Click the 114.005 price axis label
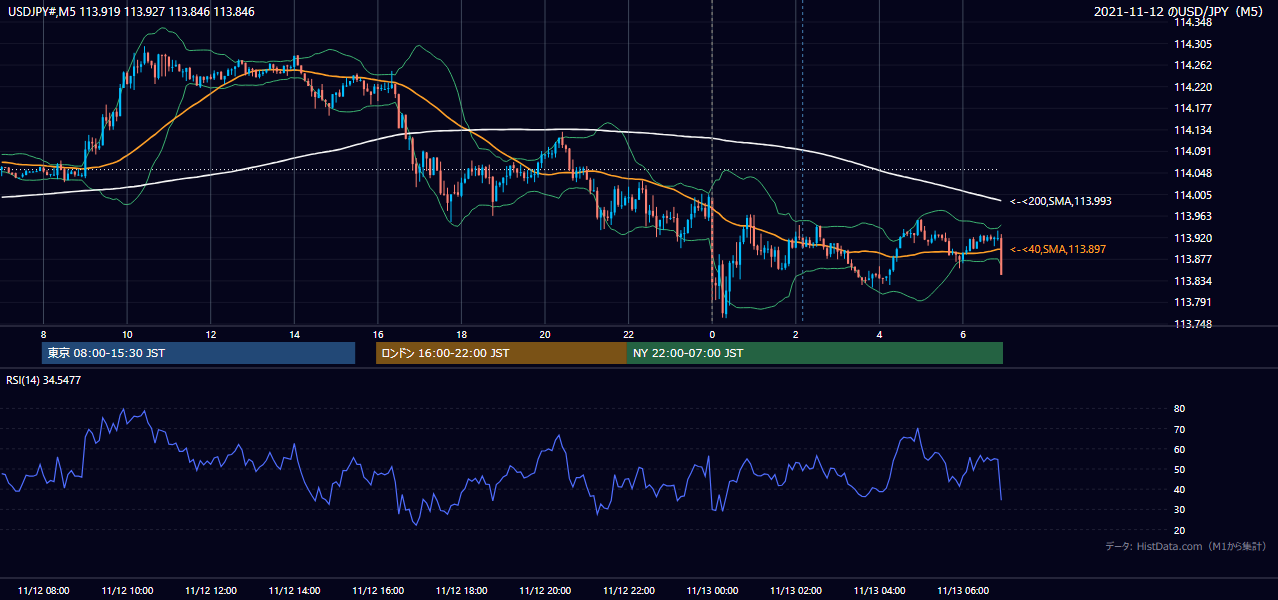This screenshot has width=1278, height=600. tap(1193, 195)
